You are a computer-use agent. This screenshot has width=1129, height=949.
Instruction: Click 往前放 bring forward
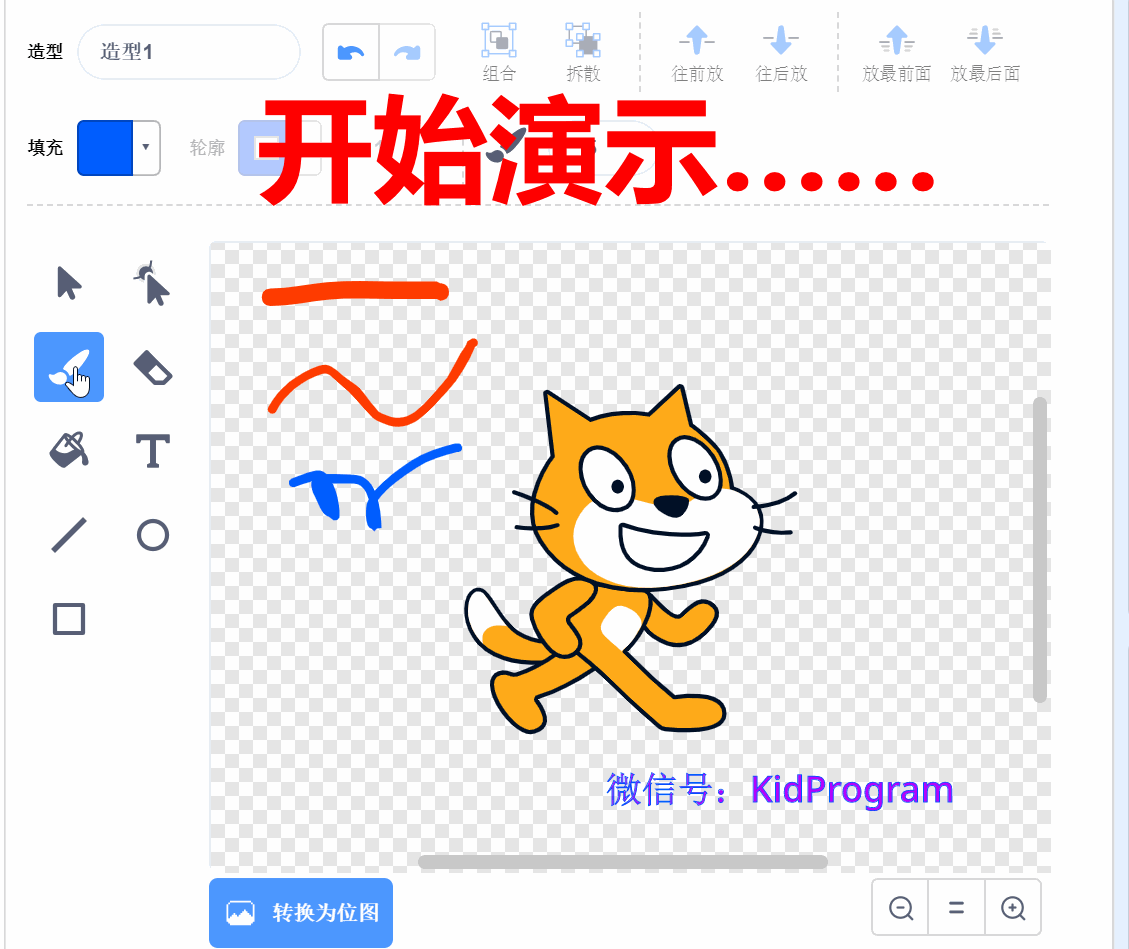click(x=697, y=53)
